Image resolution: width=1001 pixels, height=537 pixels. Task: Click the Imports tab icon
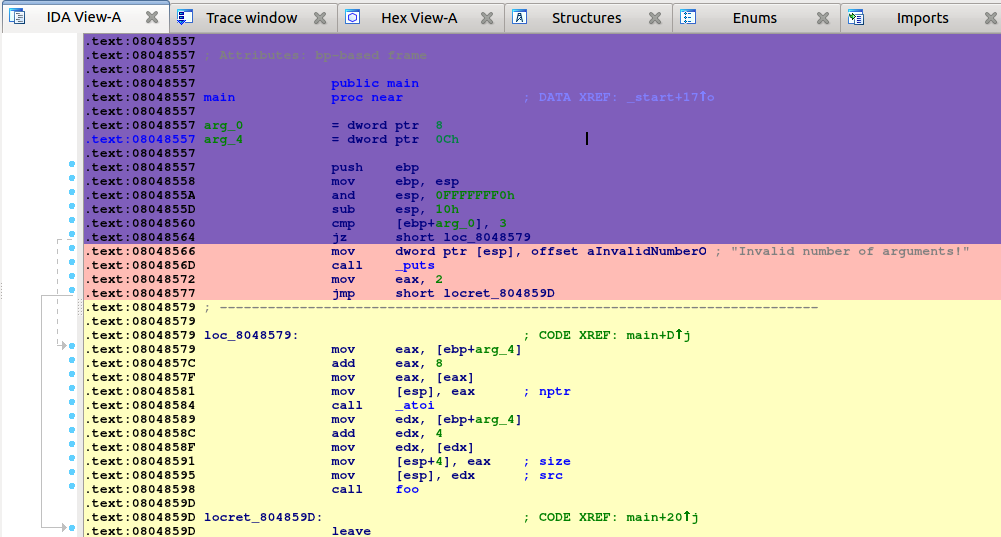coord(855,17)
